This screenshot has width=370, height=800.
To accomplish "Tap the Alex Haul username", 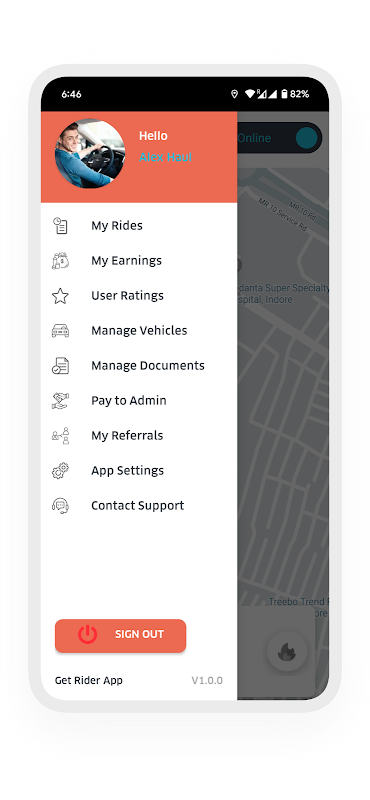I will click(165, 157).
